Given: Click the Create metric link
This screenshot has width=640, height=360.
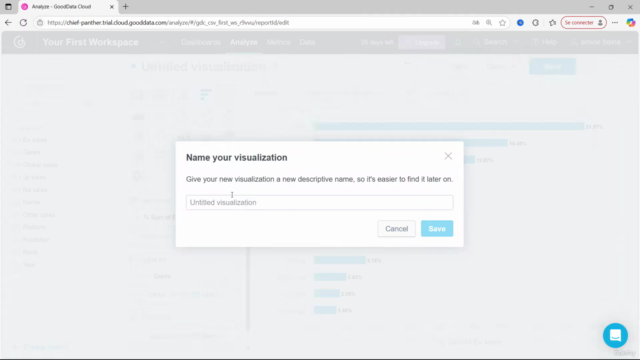Looking at the screenshot, I should point(40,347).
